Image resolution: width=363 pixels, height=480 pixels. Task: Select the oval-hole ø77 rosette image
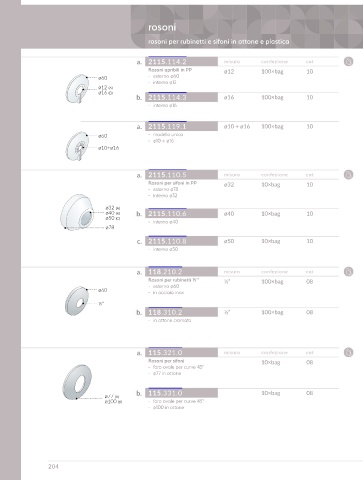77,382
